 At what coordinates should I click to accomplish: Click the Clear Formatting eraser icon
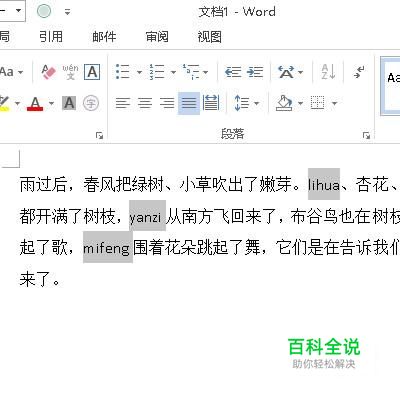tap(49, 72)
